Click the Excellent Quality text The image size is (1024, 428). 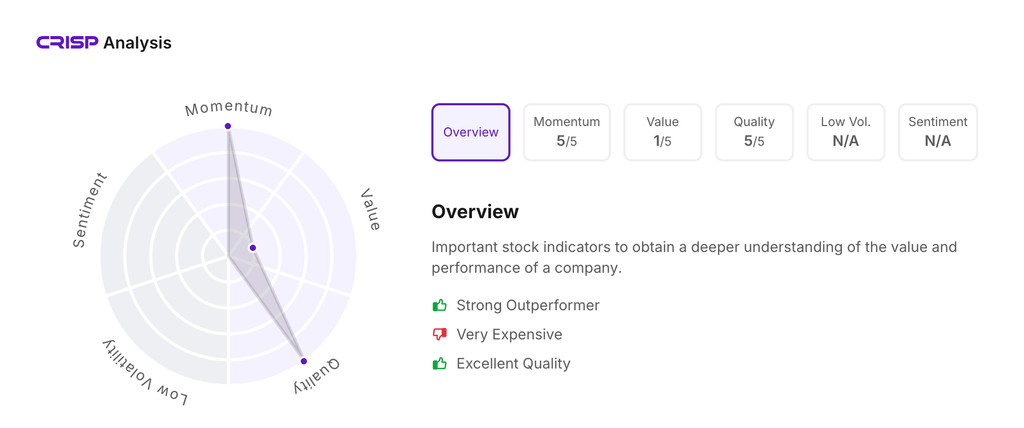tap(513, 363)
